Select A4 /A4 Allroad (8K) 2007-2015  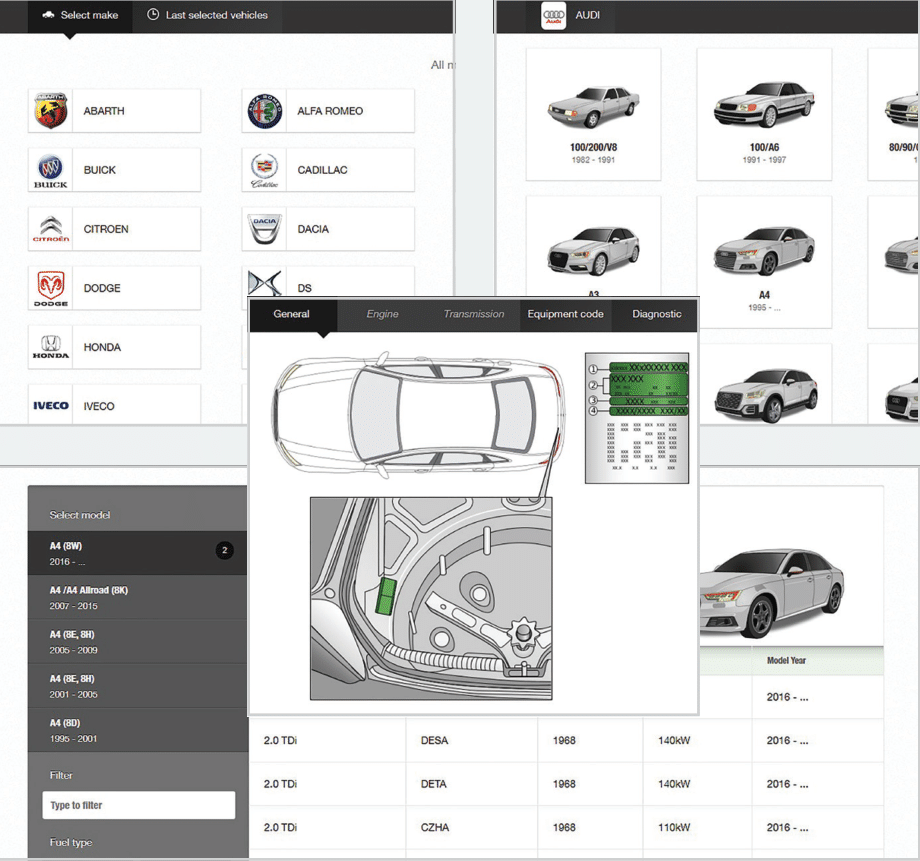(x=138, y=597)
